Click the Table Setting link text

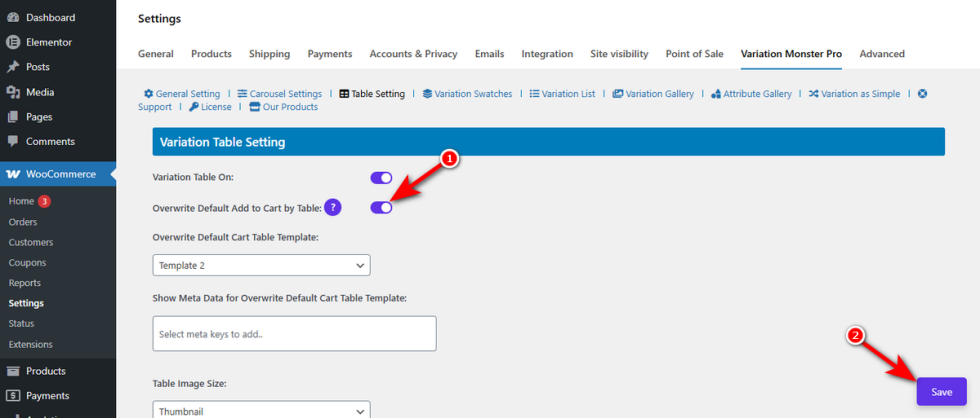tap(378, 94)
